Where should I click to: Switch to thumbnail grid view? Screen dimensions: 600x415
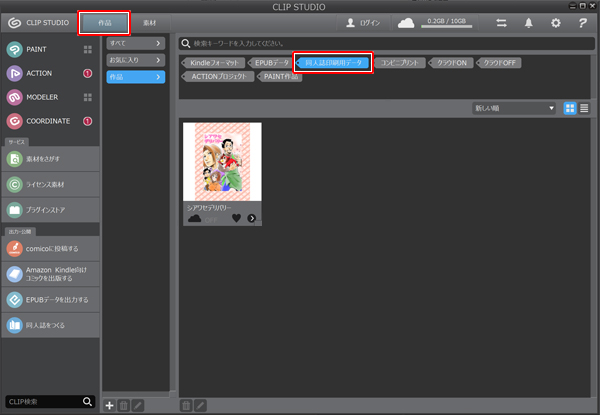[x=570, y=108]
